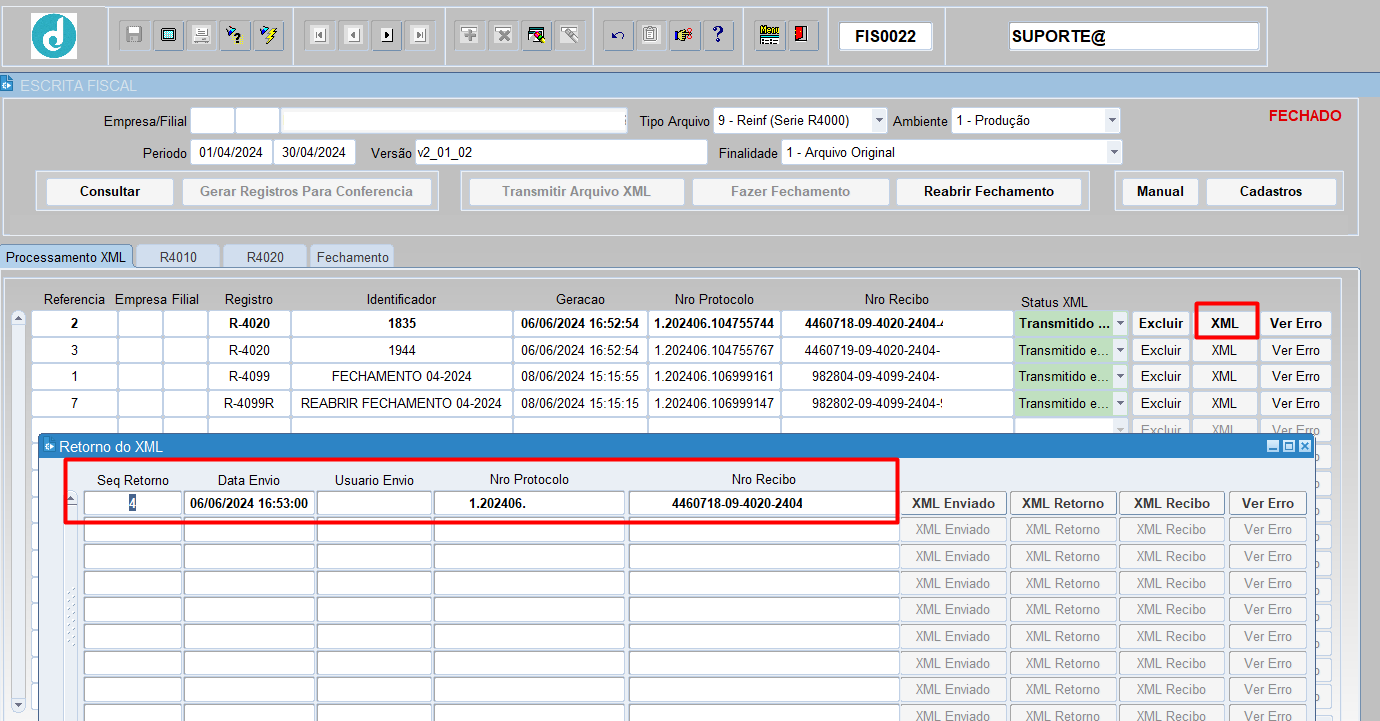Switch to the Processamento XML tab

tap(66, 257)
